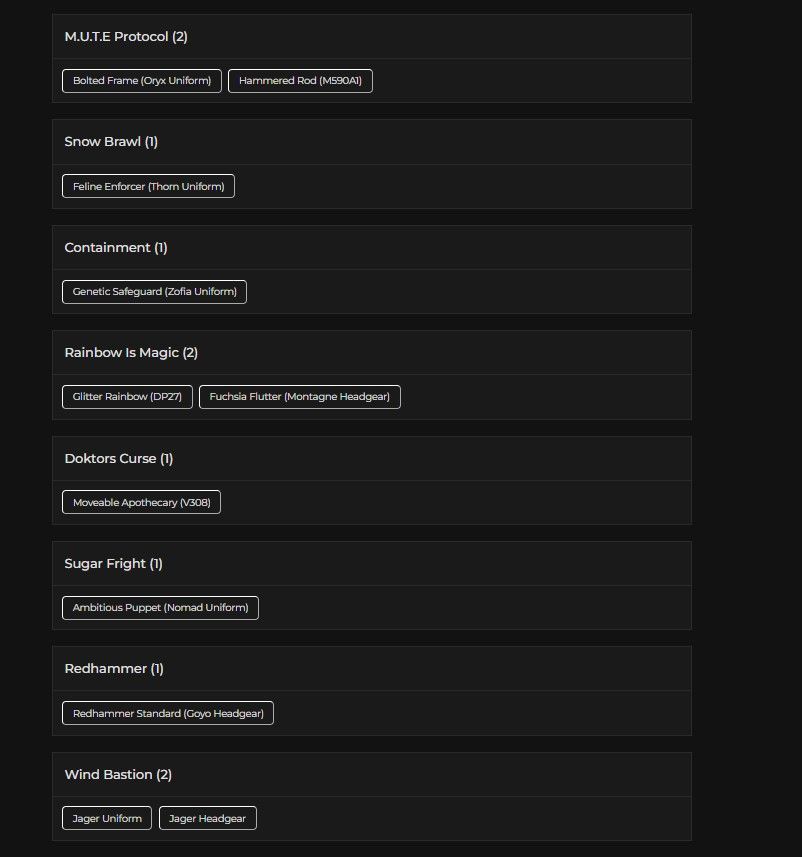
Task: Click the Doktors Curse (1) section header
Action: point(372,459)
